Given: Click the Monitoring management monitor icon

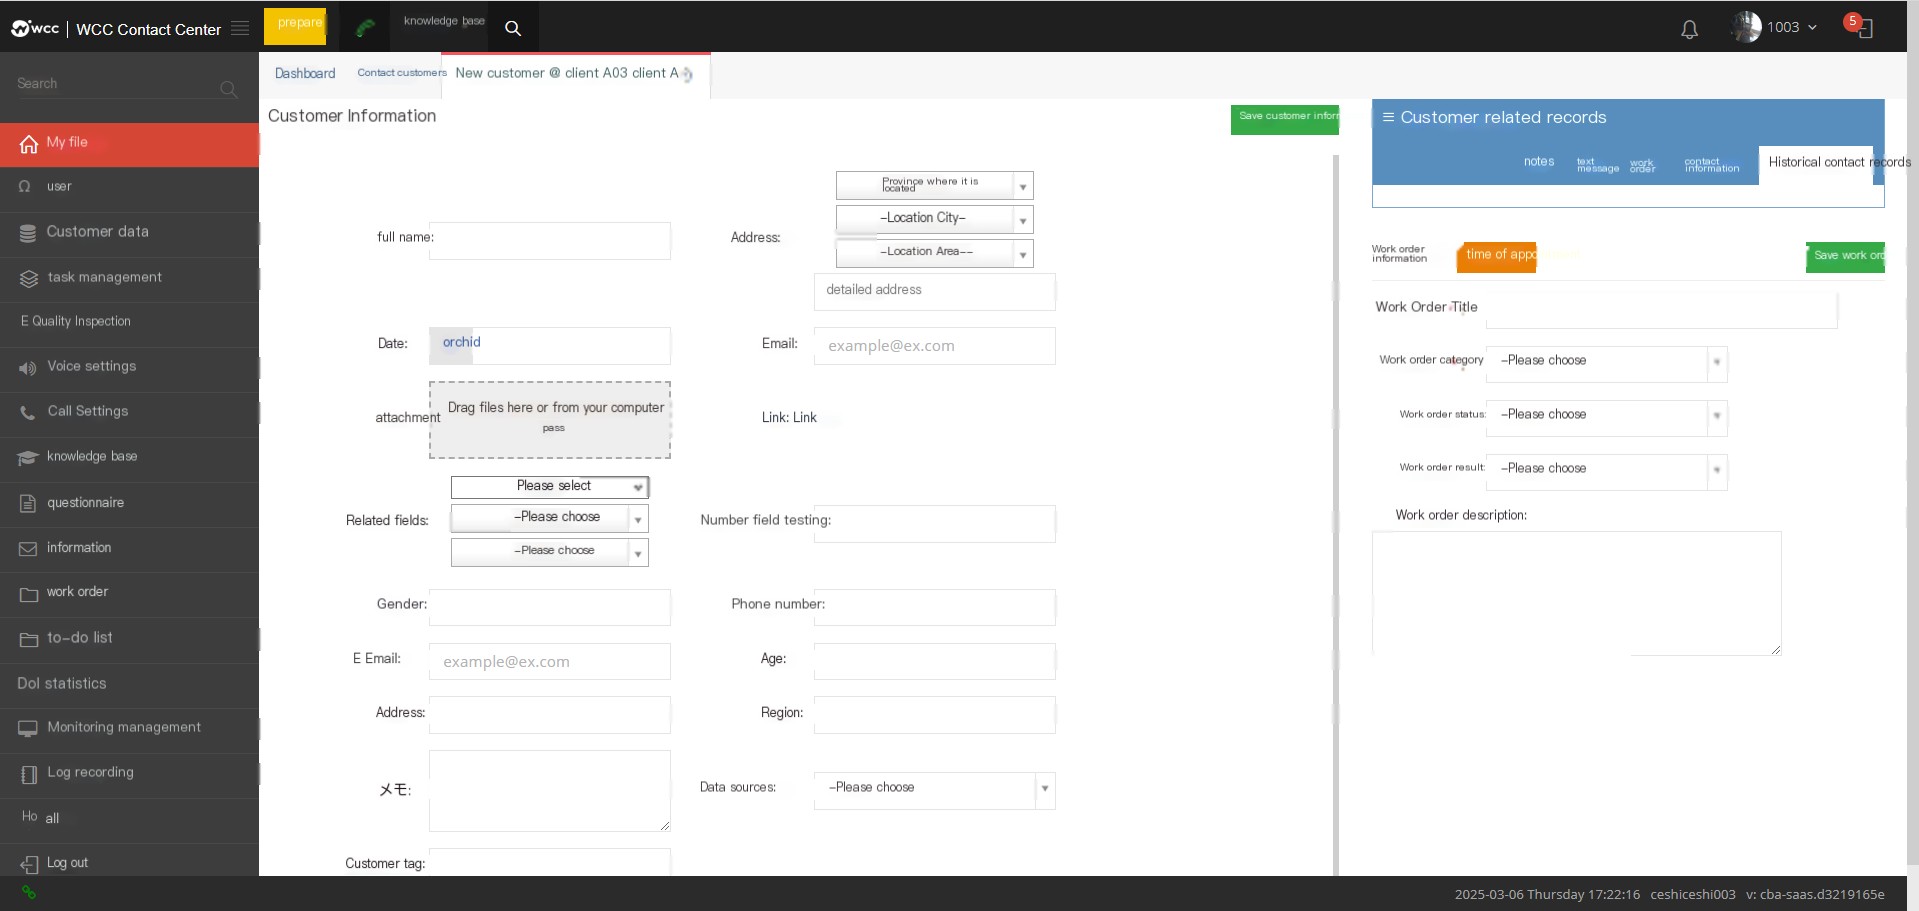Looking at the screenshot, I should 28,728.
